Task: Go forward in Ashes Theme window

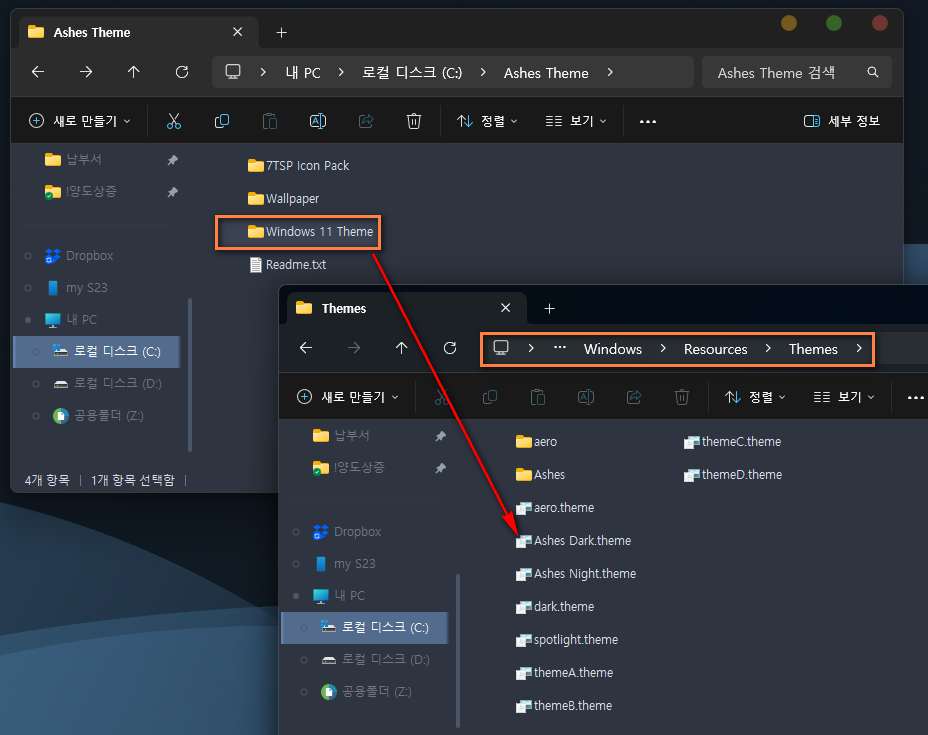Action: (x=86, y=72)
